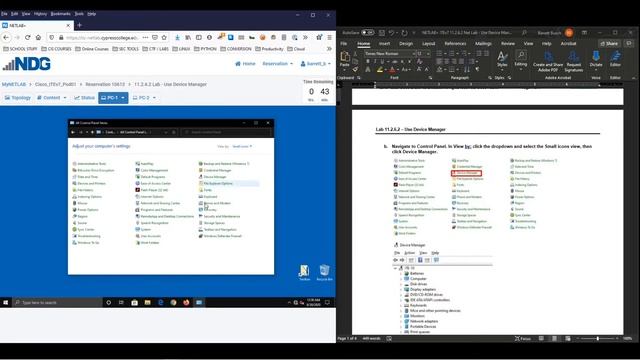Start Dictate in Word ribbon
The width and height of the screenshot is (640, 360).
click(596, 59)
